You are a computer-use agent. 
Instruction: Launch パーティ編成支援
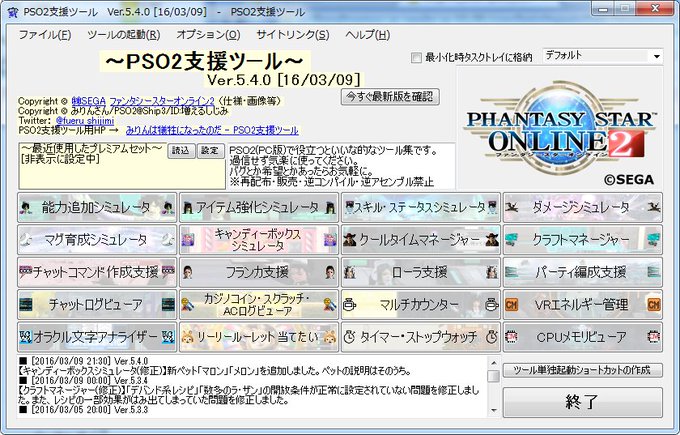583,272
